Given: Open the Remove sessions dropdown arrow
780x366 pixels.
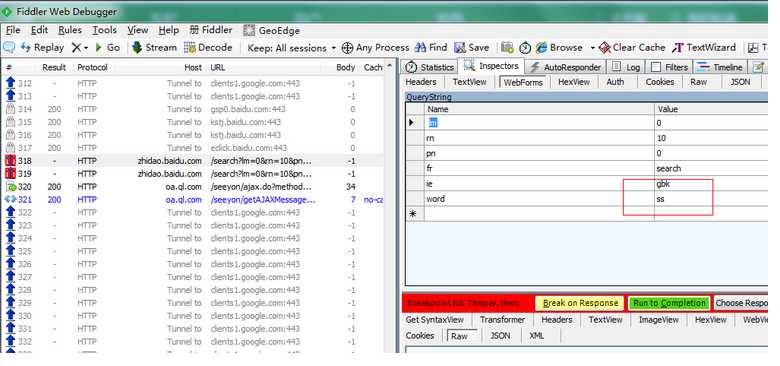Looking at the screenshot, I should (86, 48).
